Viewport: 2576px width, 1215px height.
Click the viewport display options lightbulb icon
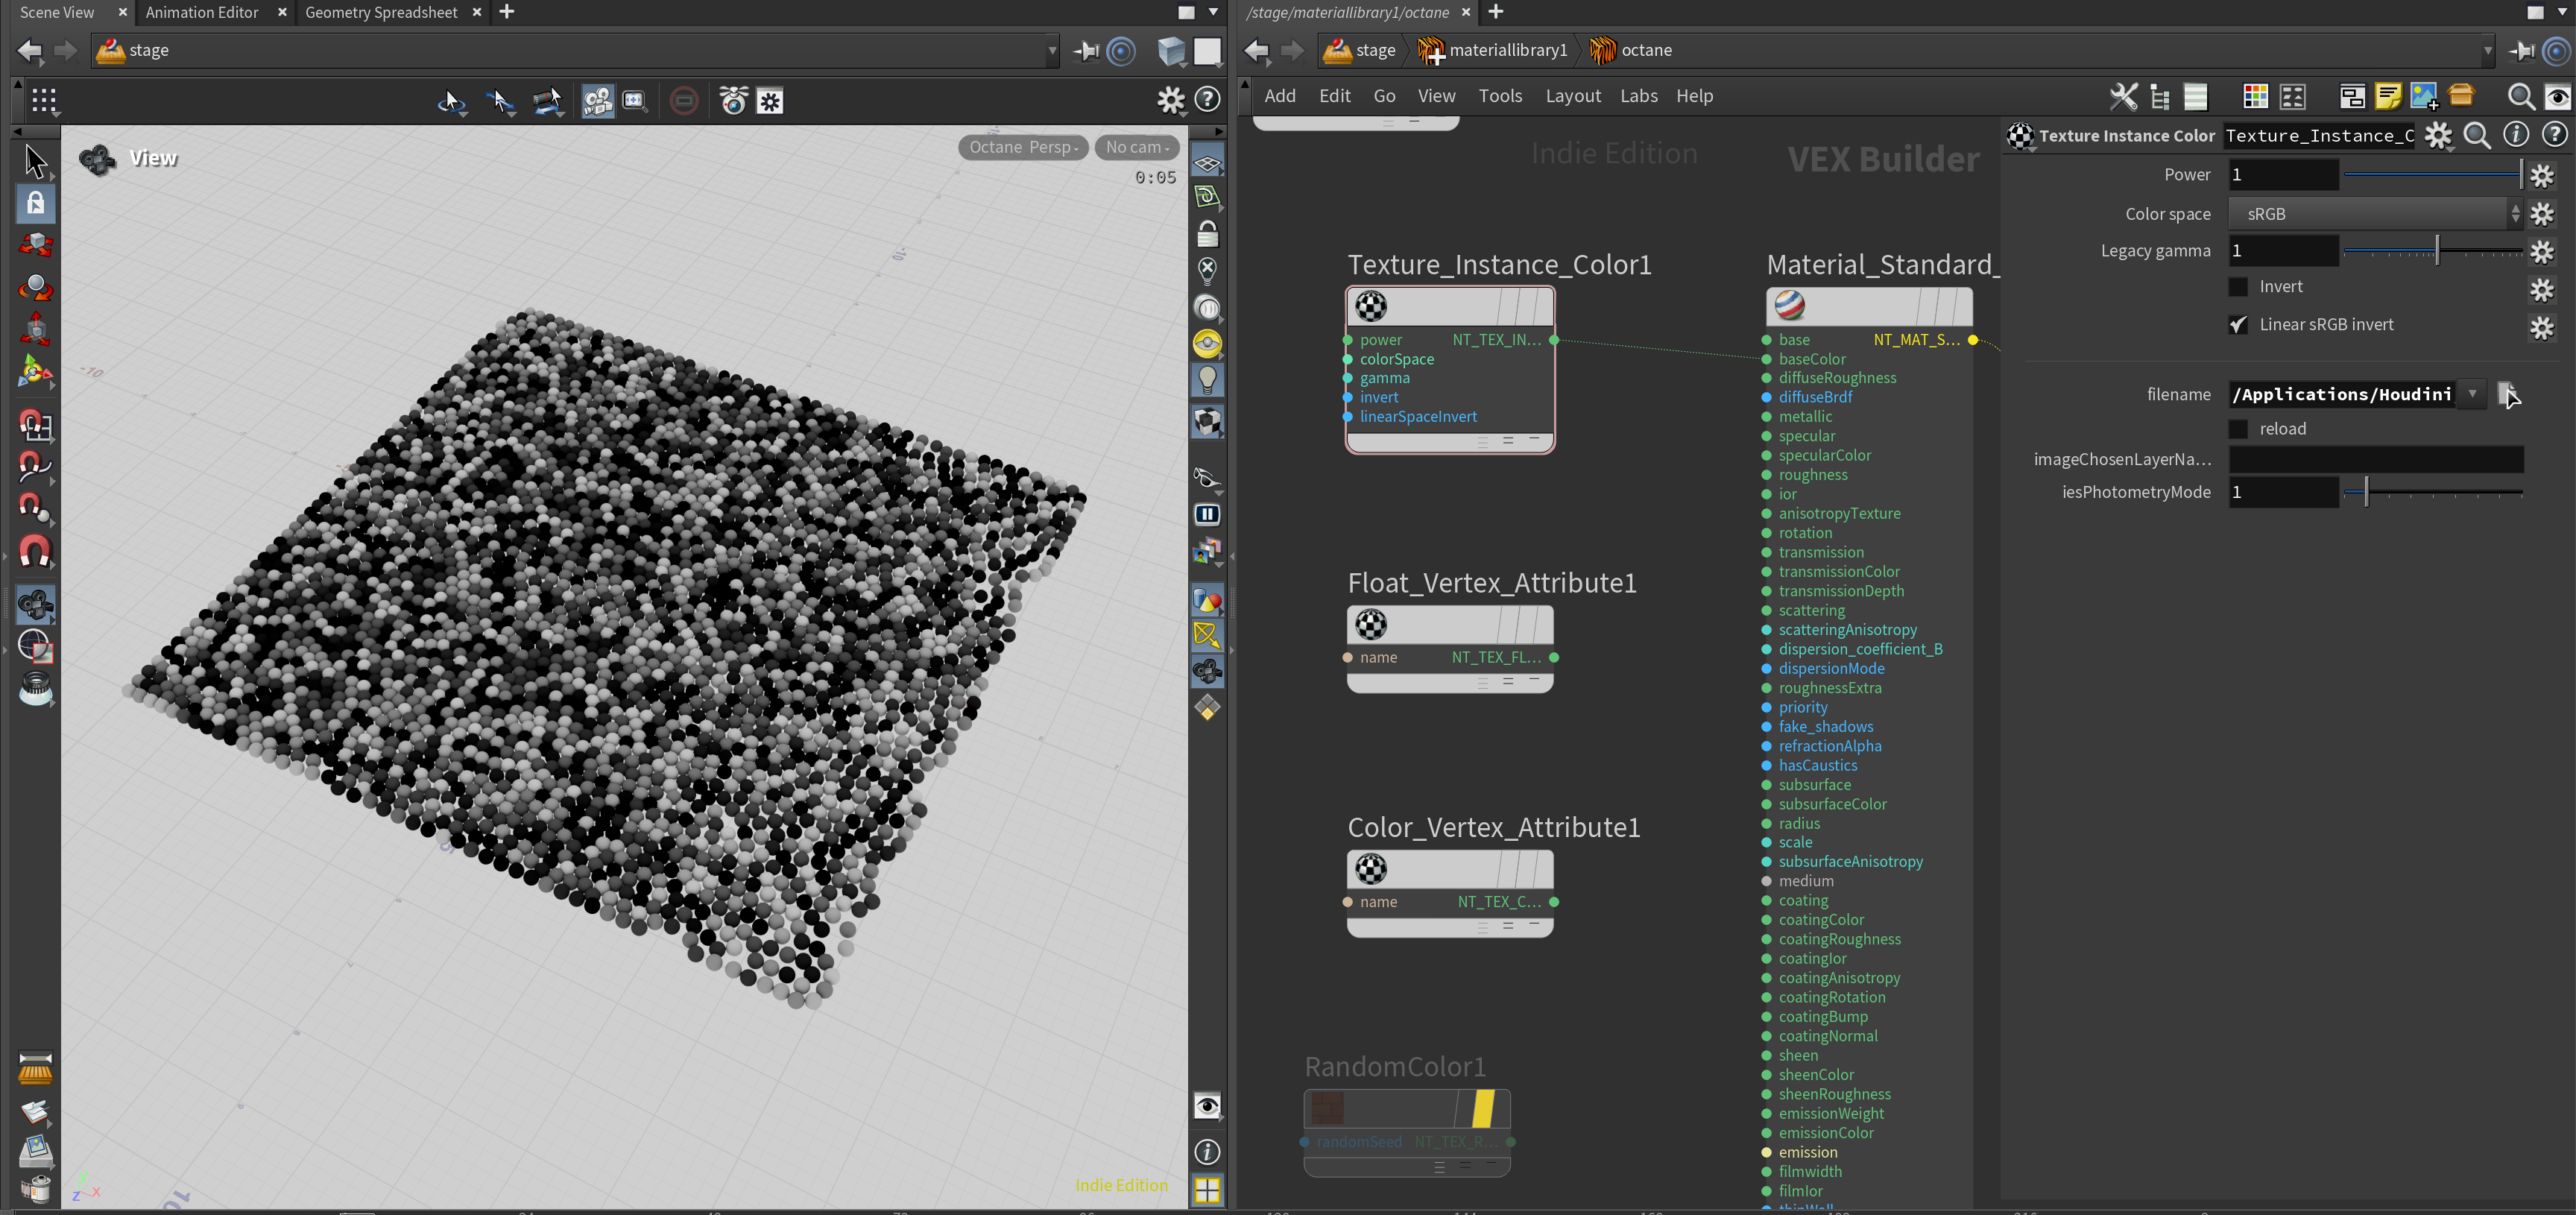pos(1207,380)
